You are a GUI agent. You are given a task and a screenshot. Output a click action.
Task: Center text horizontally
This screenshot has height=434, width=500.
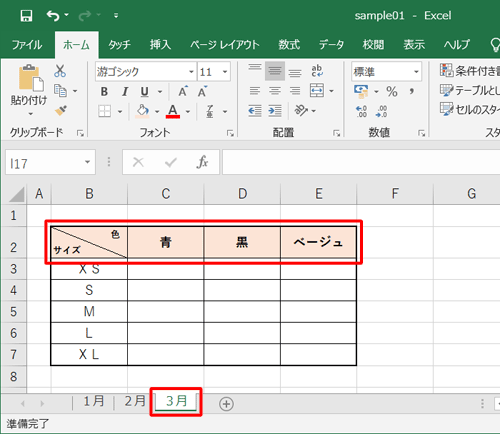point(275,91)
